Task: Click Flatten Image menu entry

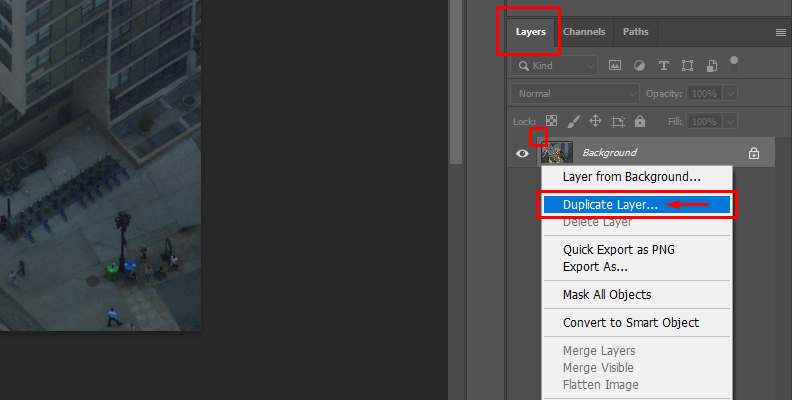Action: click(636, 385)
